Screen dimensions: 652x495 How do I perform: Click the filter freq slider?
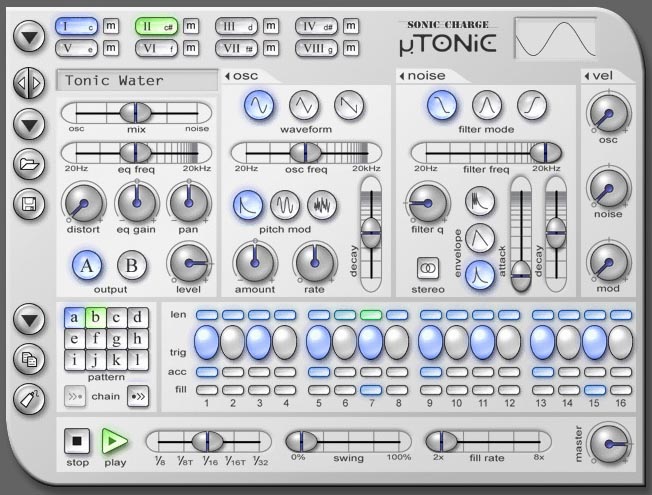[x=486, y=153]
